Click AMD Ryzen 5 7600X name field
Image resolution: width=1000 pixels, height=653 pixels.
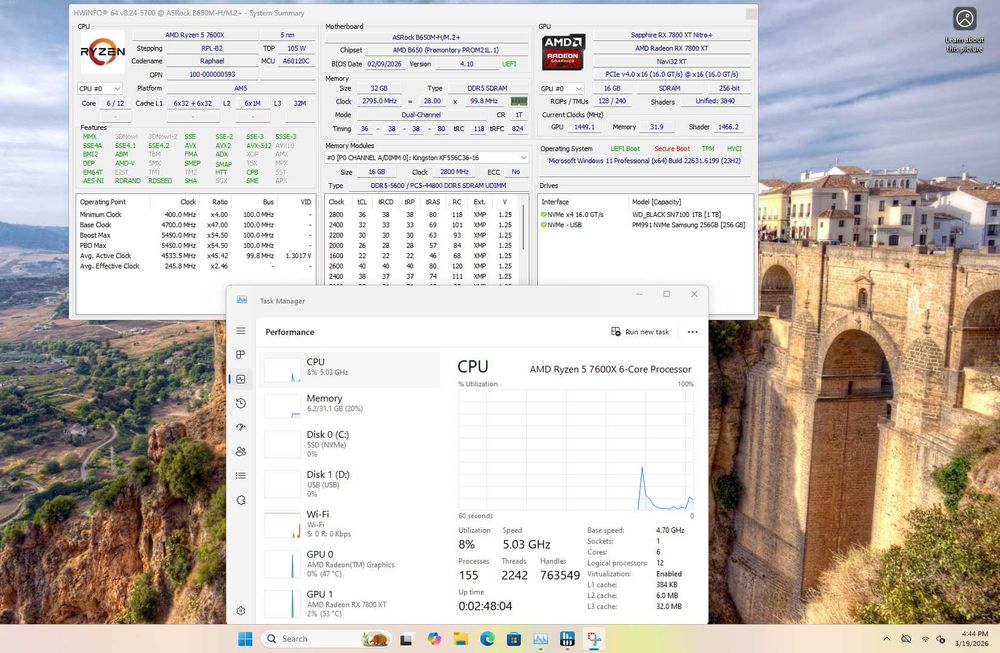pos(195,35)
